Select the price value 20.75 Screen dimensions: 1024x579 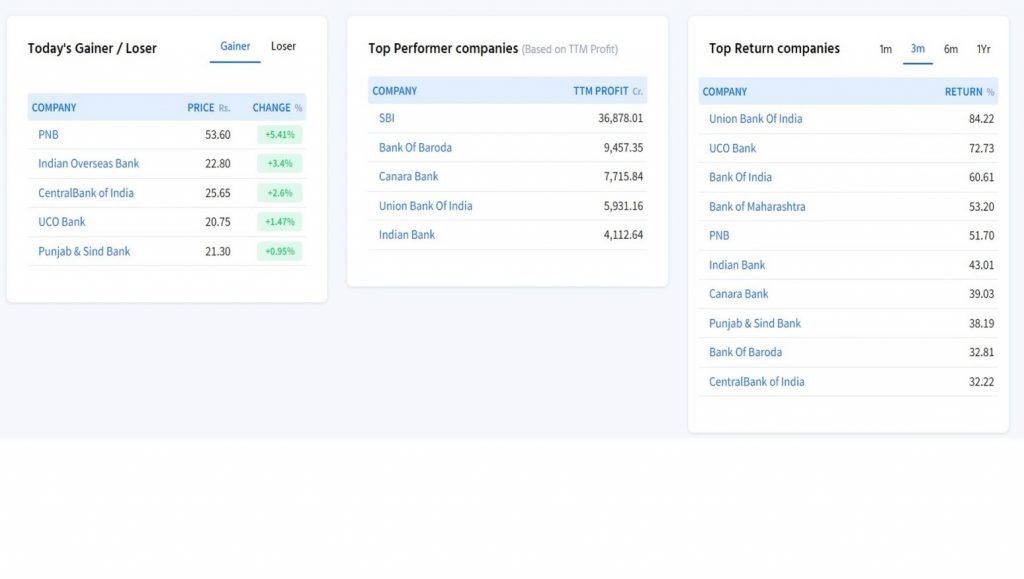point(217,222)
